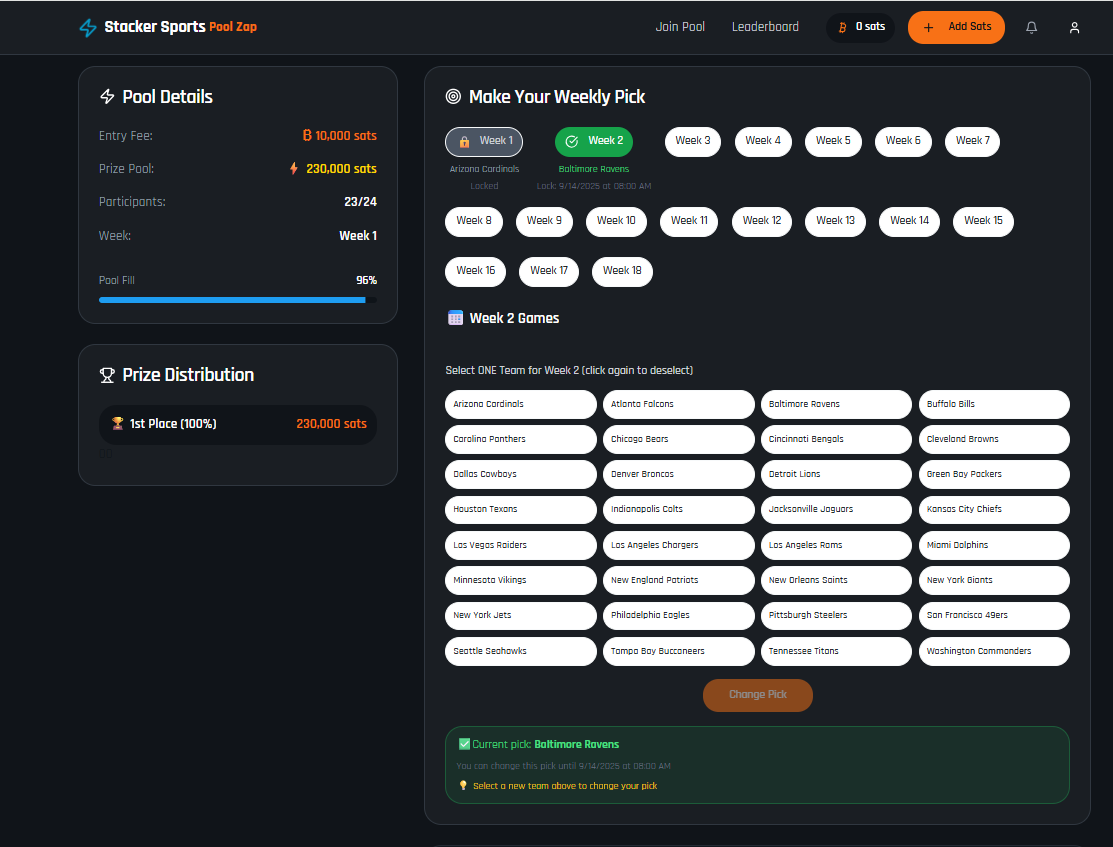Select the Seattle Seahawks

(x=520, y=651)
